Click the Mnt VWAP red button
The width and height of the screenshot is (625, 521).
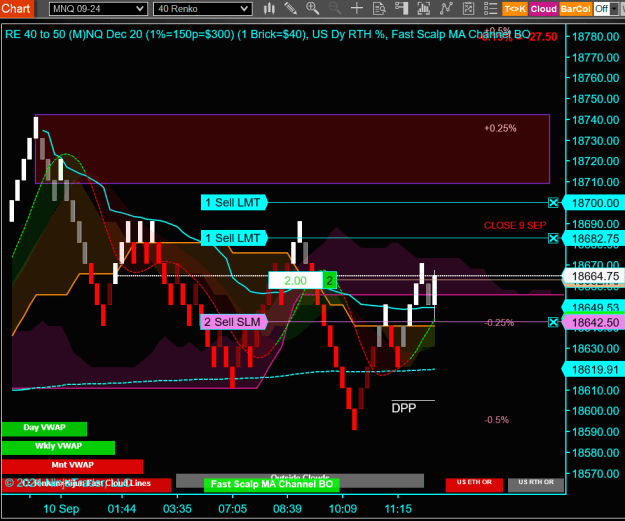click(72, 466)
